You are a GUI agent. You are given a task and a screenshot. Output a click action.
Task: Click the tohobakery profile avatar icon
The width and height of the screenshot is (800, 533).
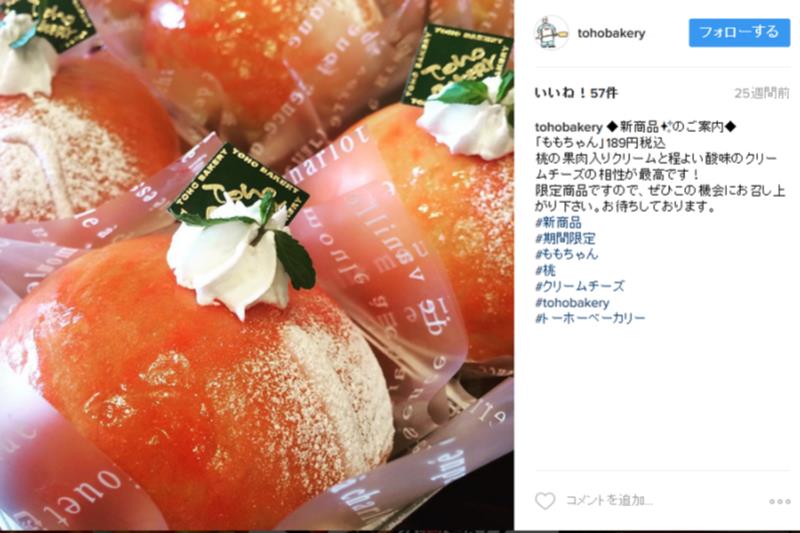click(551, 33)
